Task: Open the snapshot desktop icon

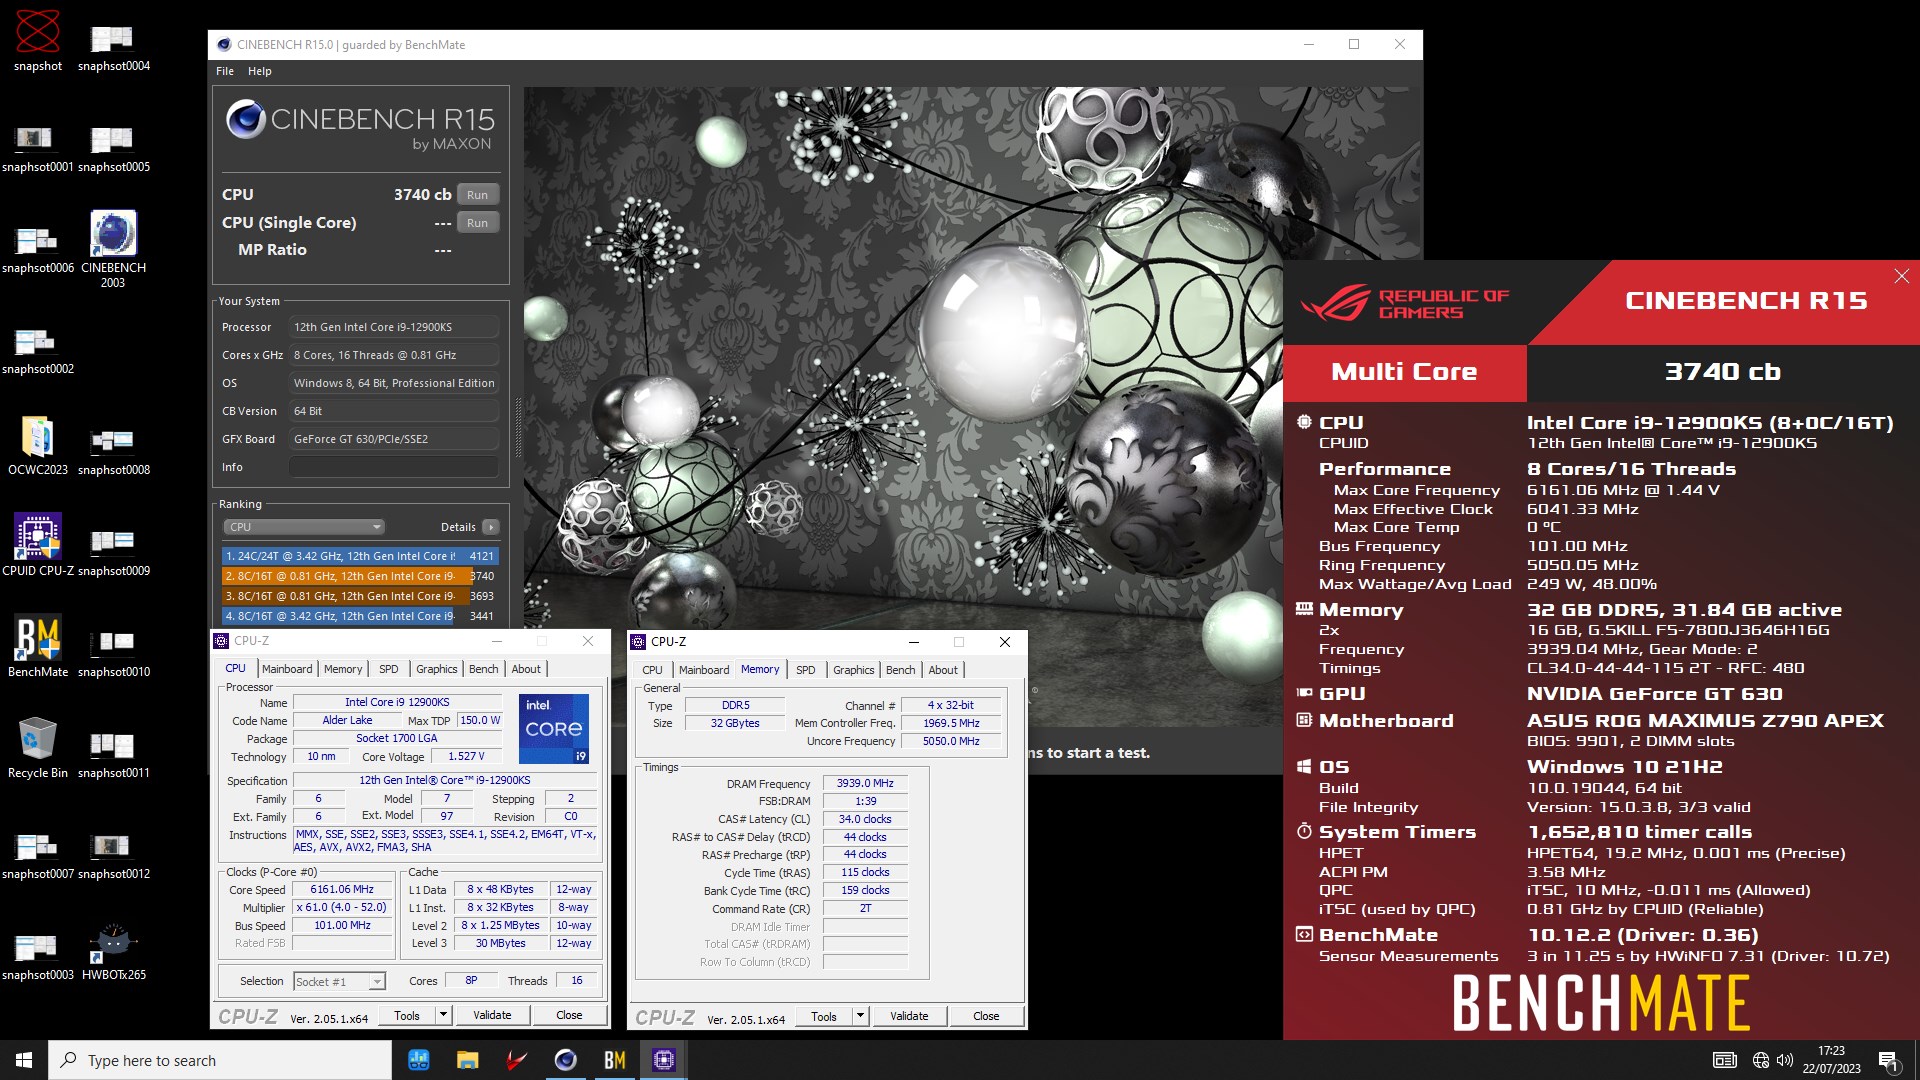Action: (38, 41)
